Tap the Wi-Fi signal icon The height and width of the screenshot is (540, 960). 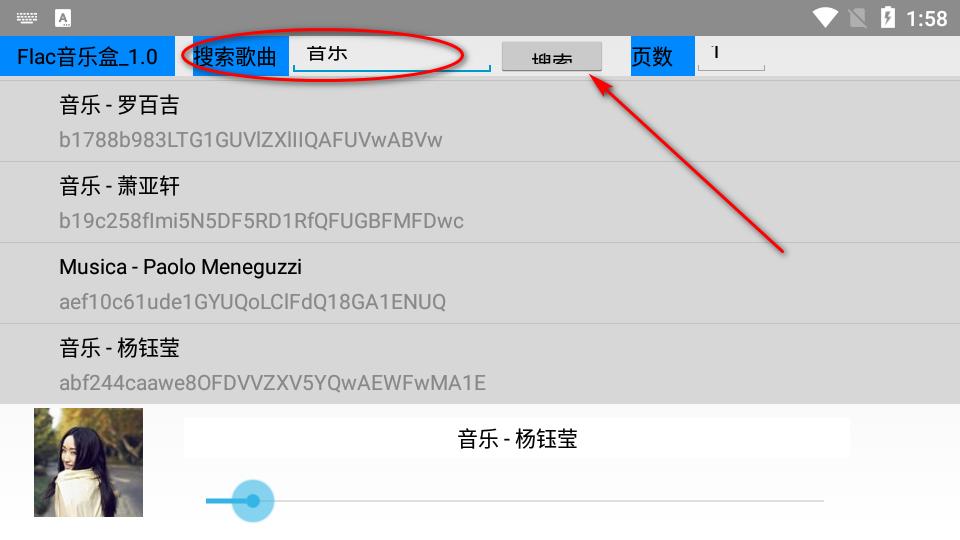point(825,18)
